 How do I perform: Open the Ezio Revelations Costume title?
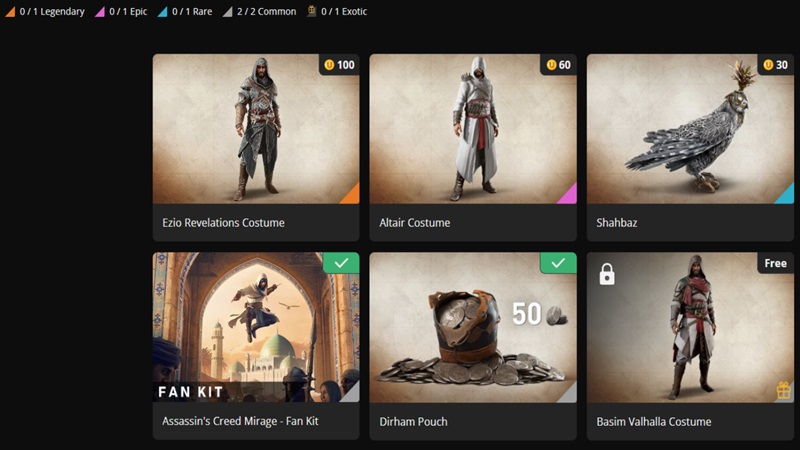[x=223, y=223]
